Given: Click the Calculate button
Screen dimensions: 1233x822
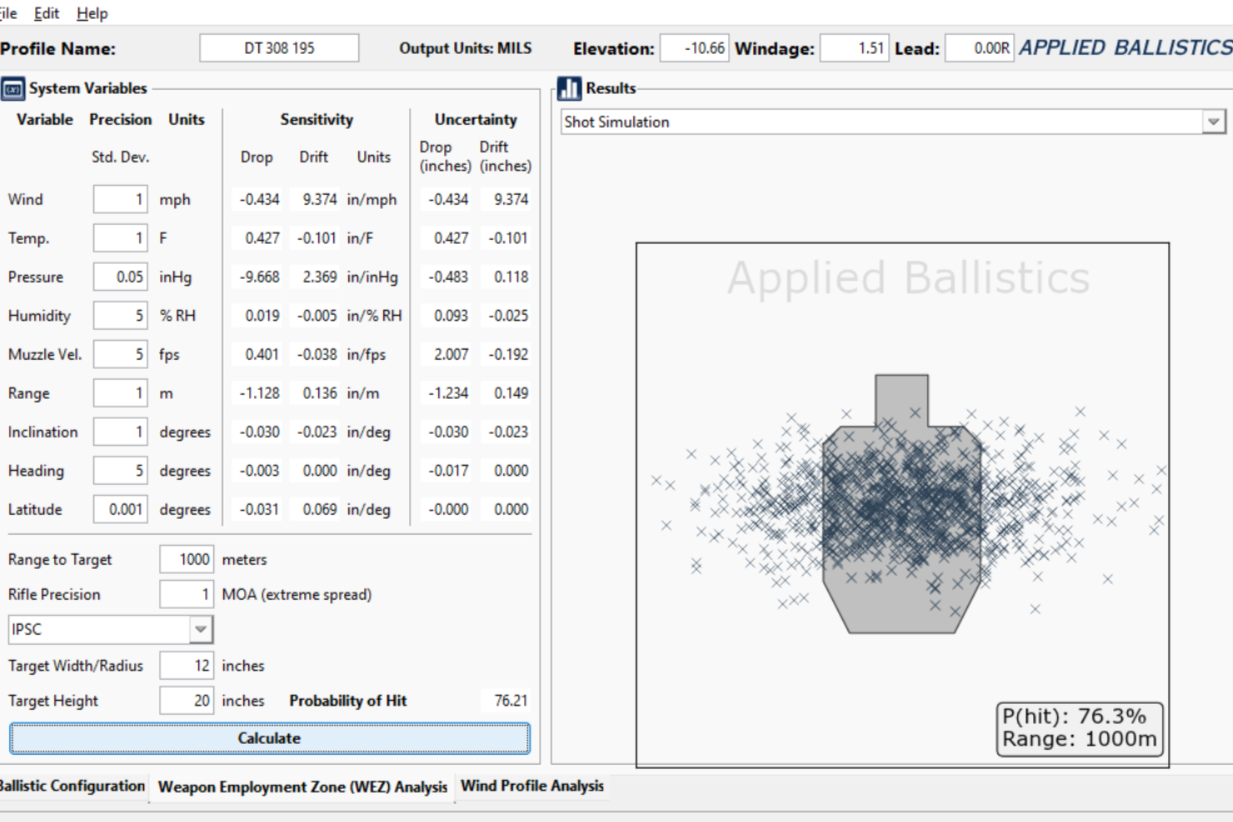Looking at the screenshot, I should [269, 738].
